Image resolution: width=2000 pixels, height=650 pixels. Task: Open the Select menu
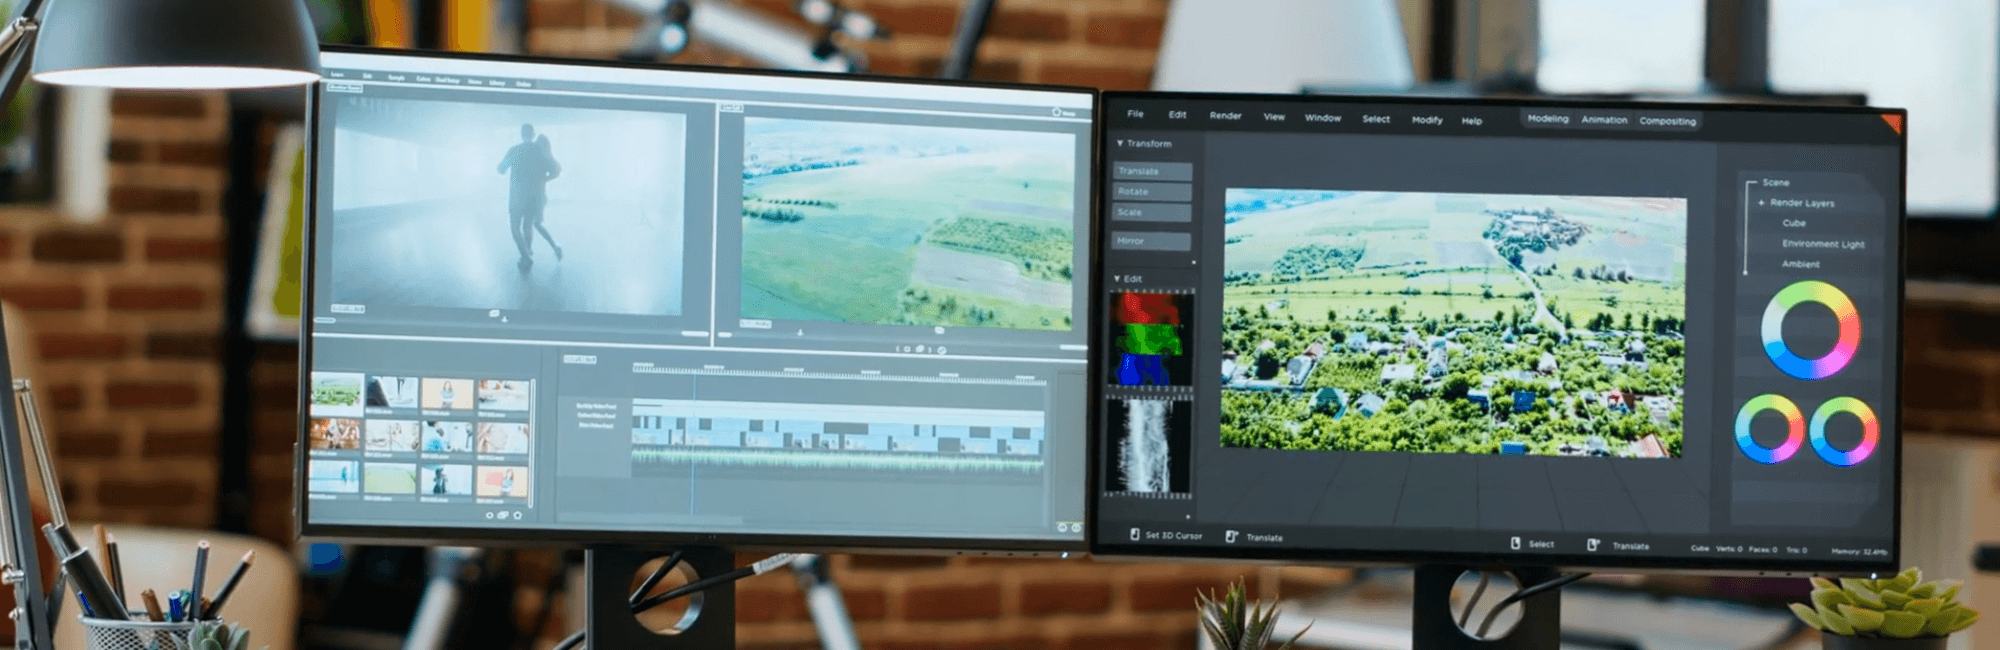point(1376,119)
